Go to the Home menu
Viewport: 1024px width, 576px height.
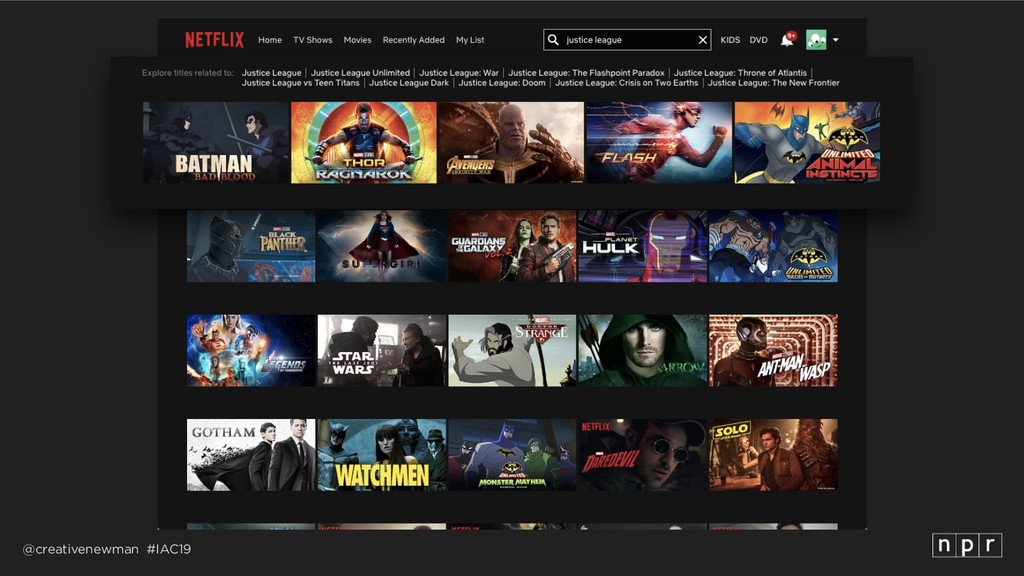point(270,40)
